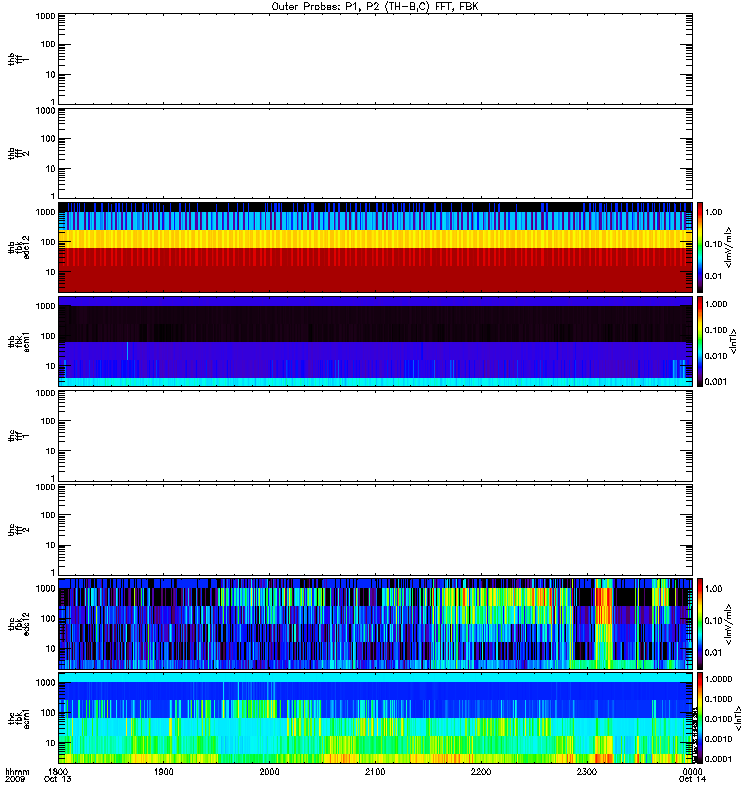Click "0.1000" on the thc scm1 color bar
Screen dimensions: 750x800
tap(718, 699)
